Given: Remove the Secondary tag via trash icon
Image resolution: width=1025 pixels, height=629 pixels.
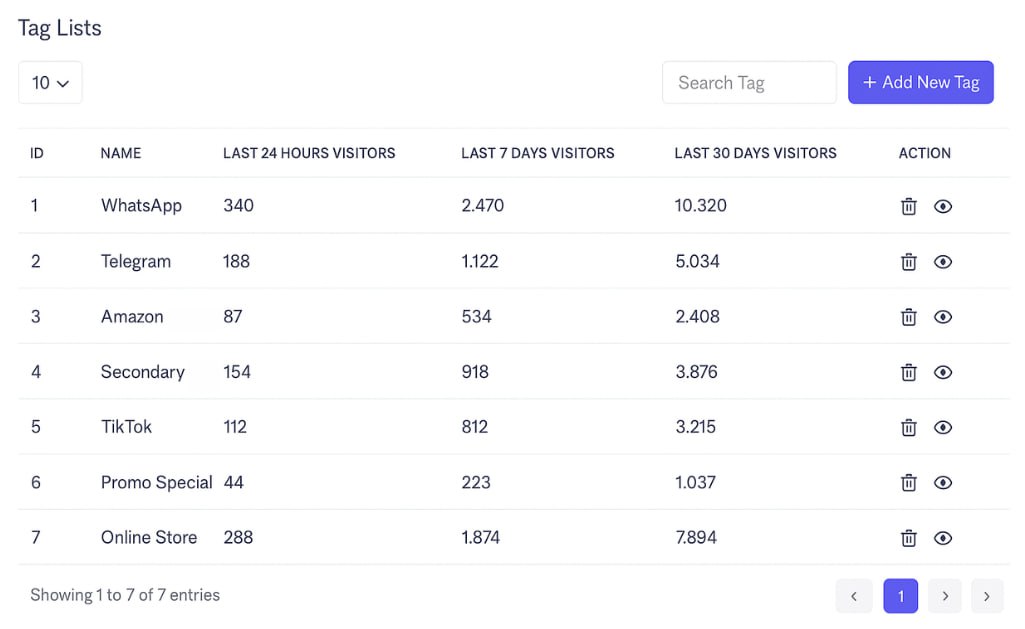Looking at the screenshot, I should tap(908, 372).
